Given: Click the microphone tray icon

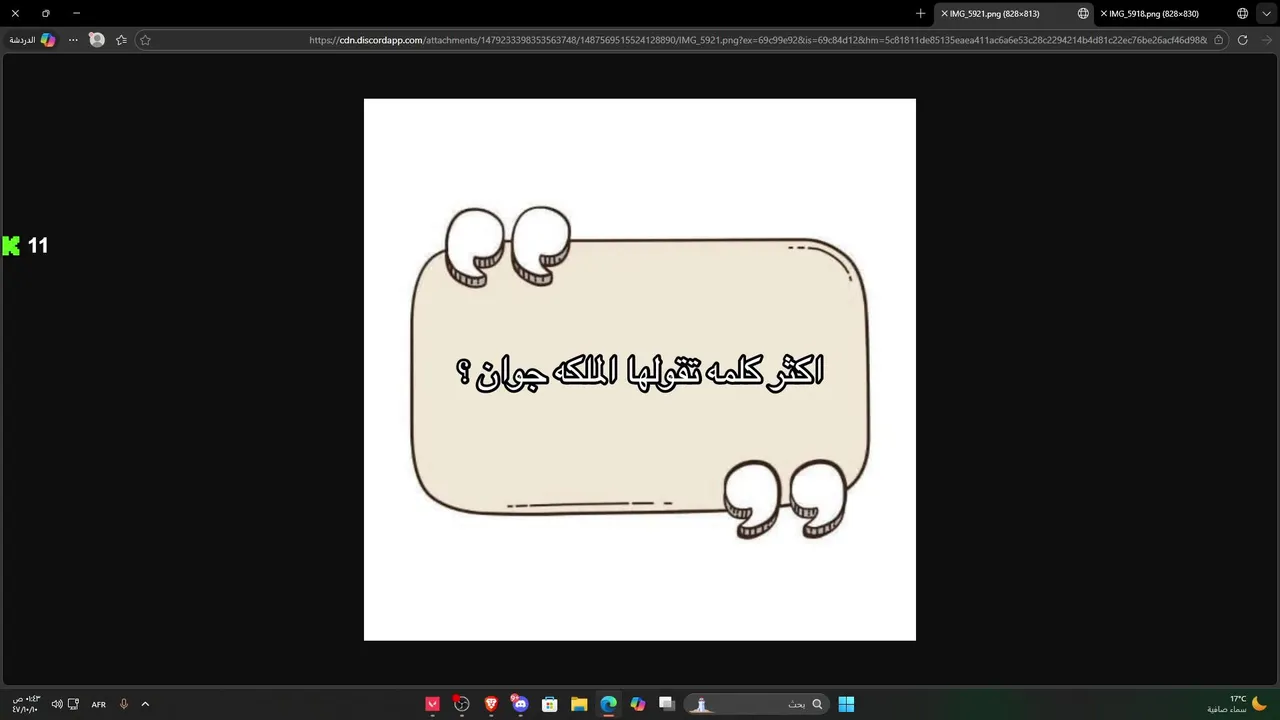Looking at the screenshot, I should point(124,704).
